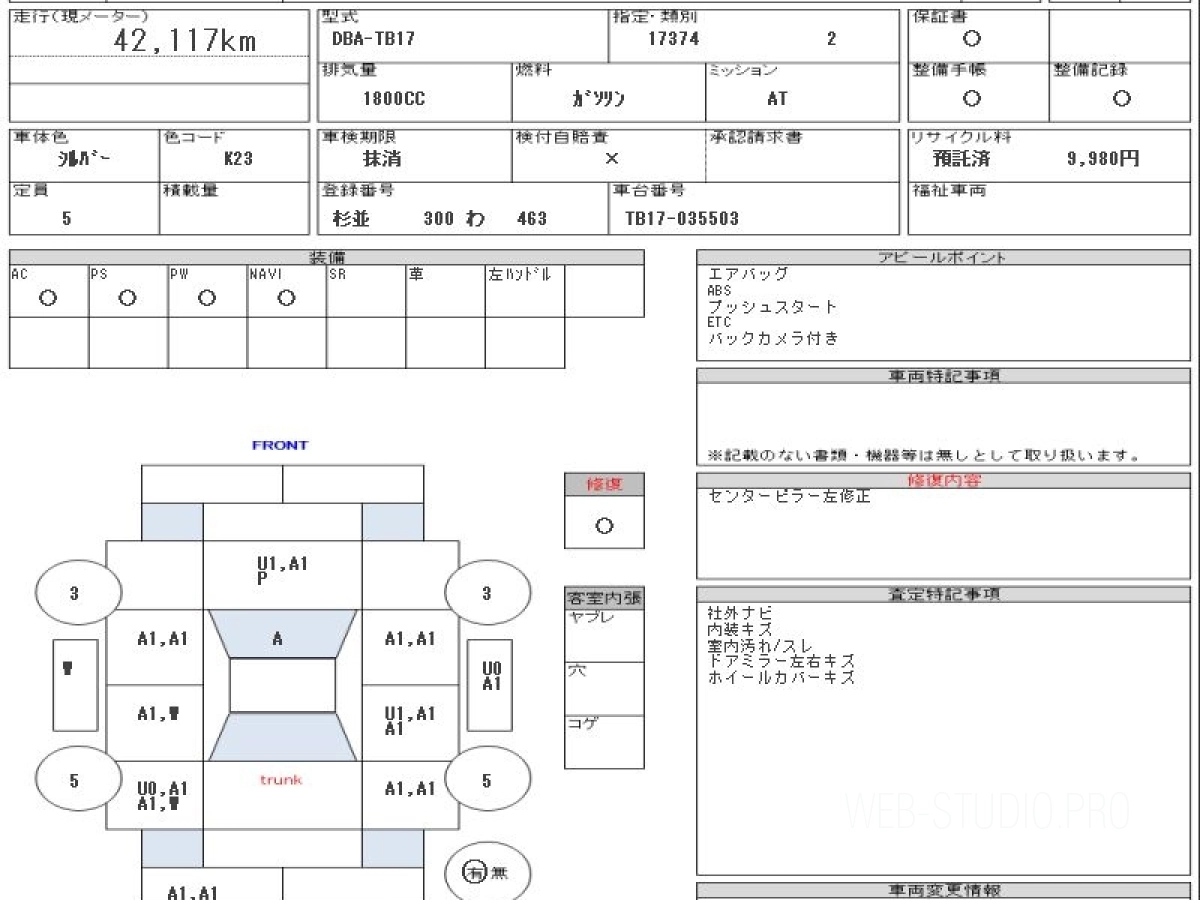The height and width of the screenshot is (900, 1200).
Task: Click the K23 color code
Action: pyautogui.click(x=238, y=158)
